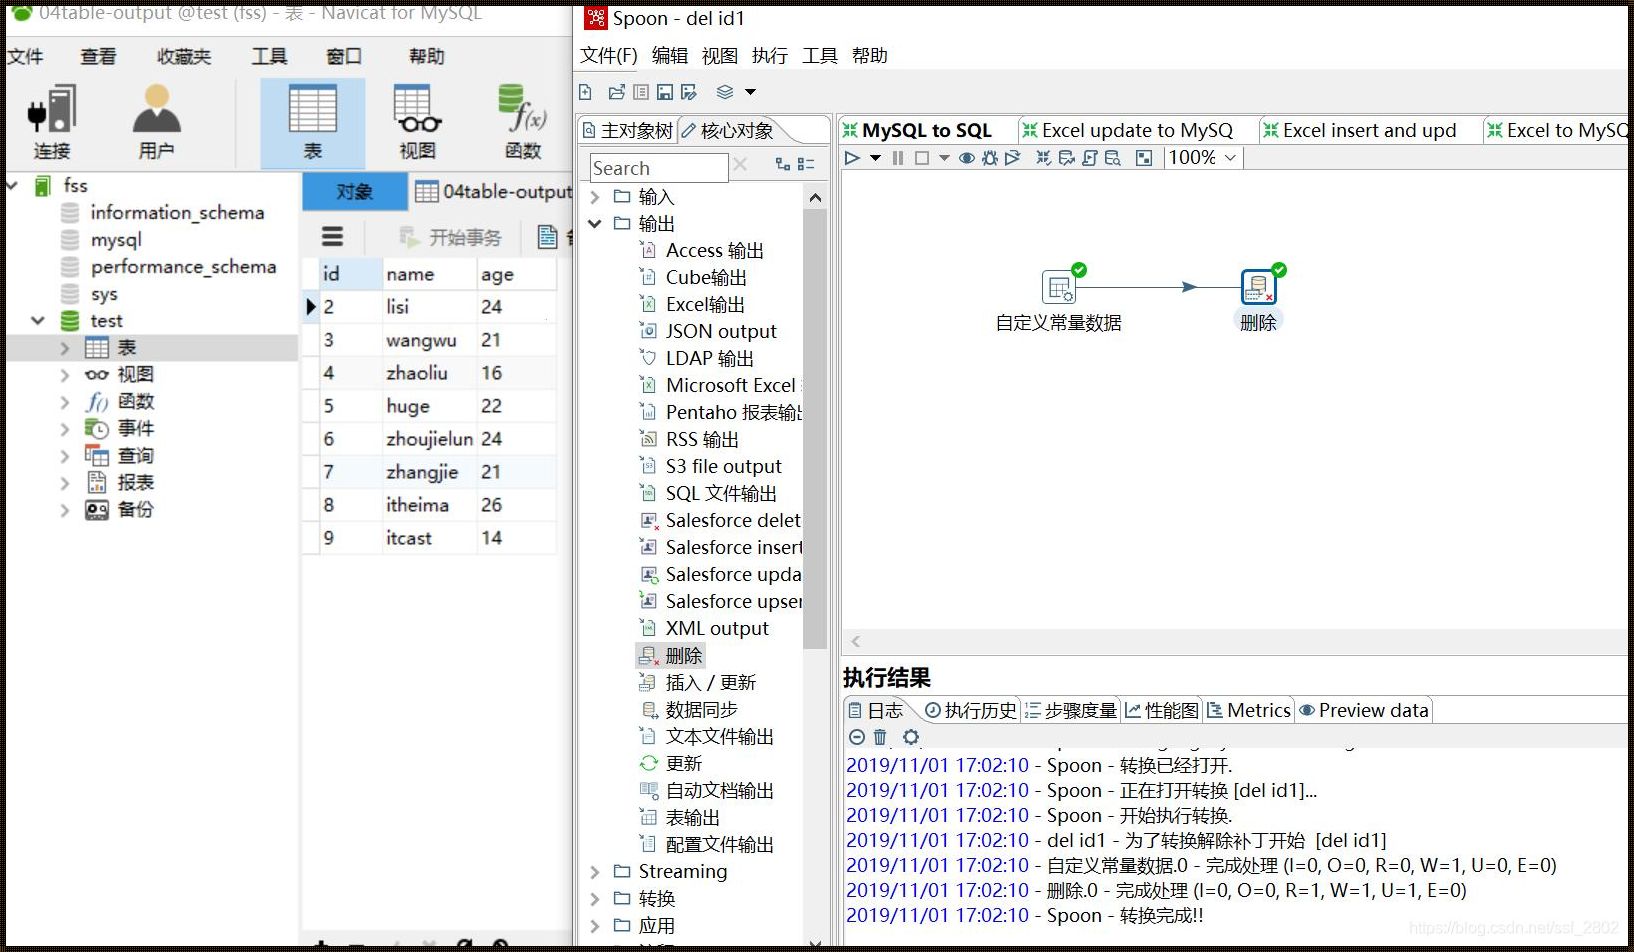Click the 自定义常量数据 step on the canvas
The height and width of the screenshot is (952, 1634).
point(1059,288)
